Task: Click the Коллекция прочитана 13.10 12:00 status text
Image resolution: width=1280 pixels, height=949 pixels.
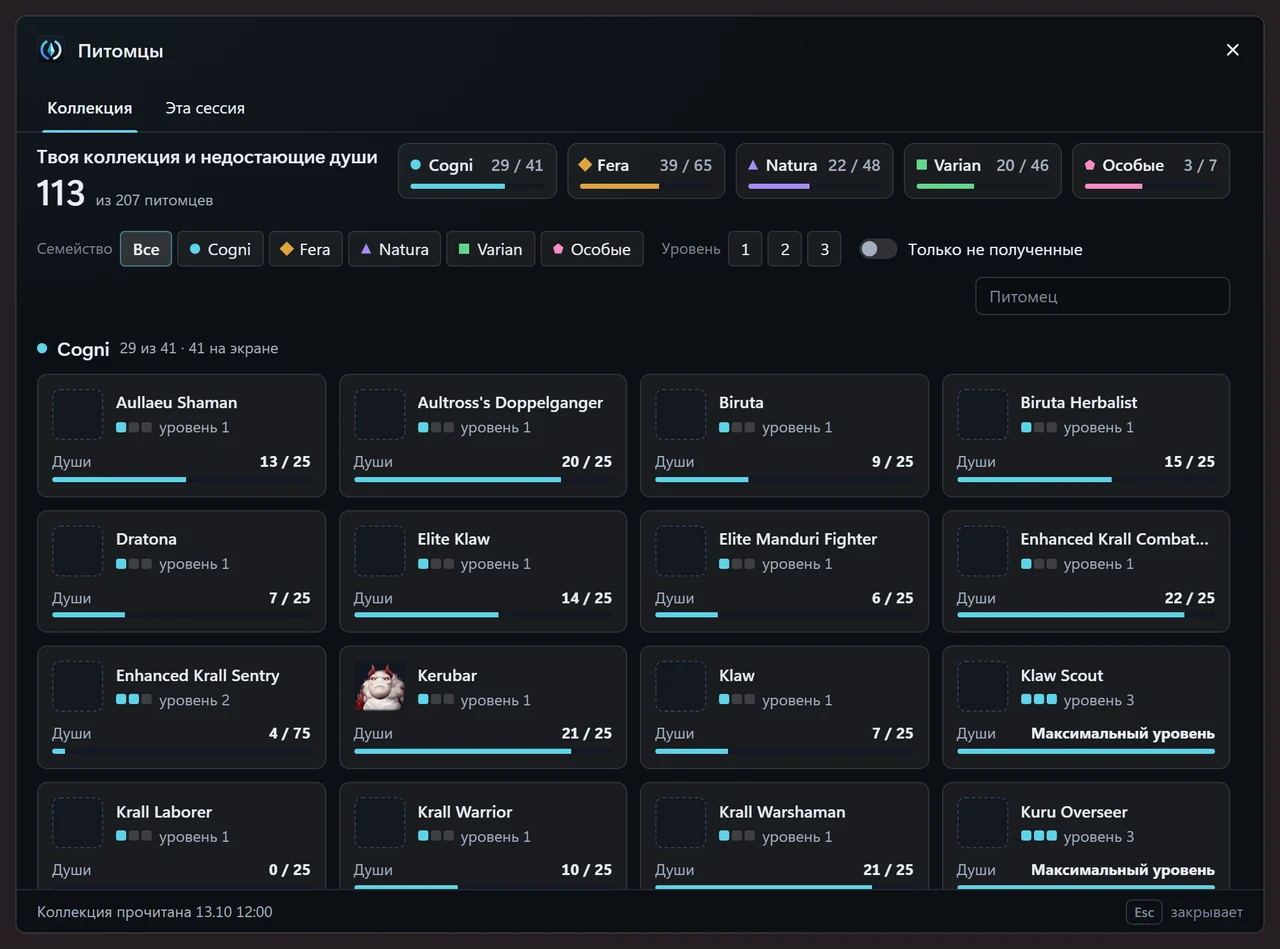Action: coord(154,912)
